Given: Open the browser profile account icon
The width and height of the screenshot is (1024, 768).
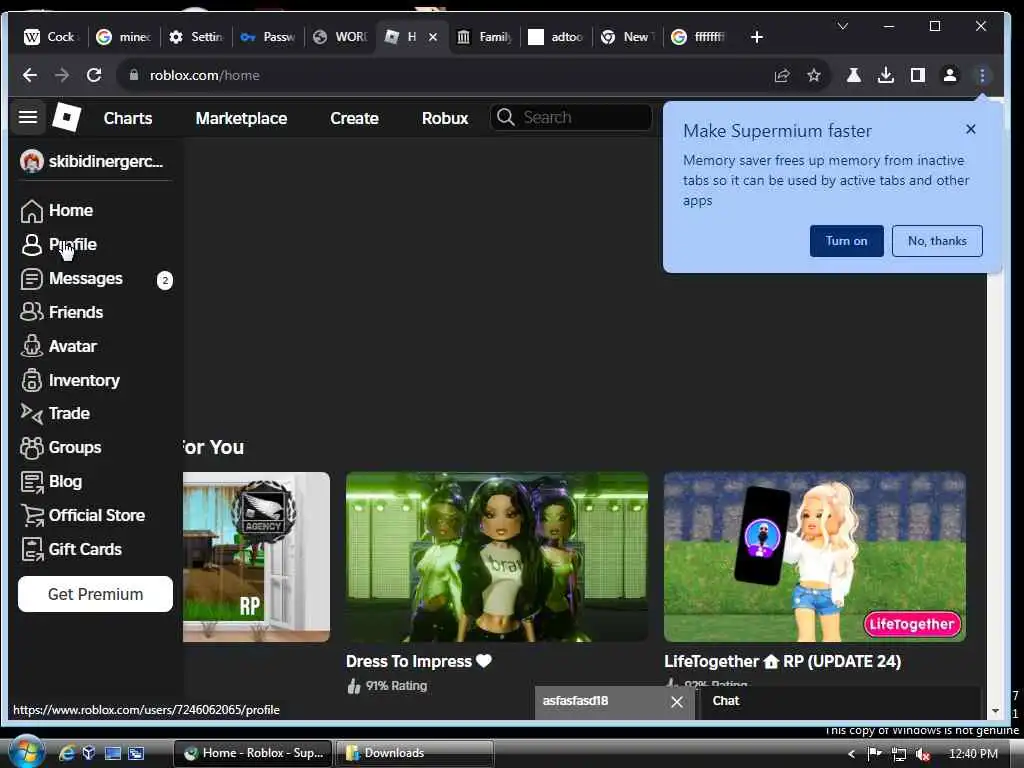Looking at the screenshot, I should [950, 75].
